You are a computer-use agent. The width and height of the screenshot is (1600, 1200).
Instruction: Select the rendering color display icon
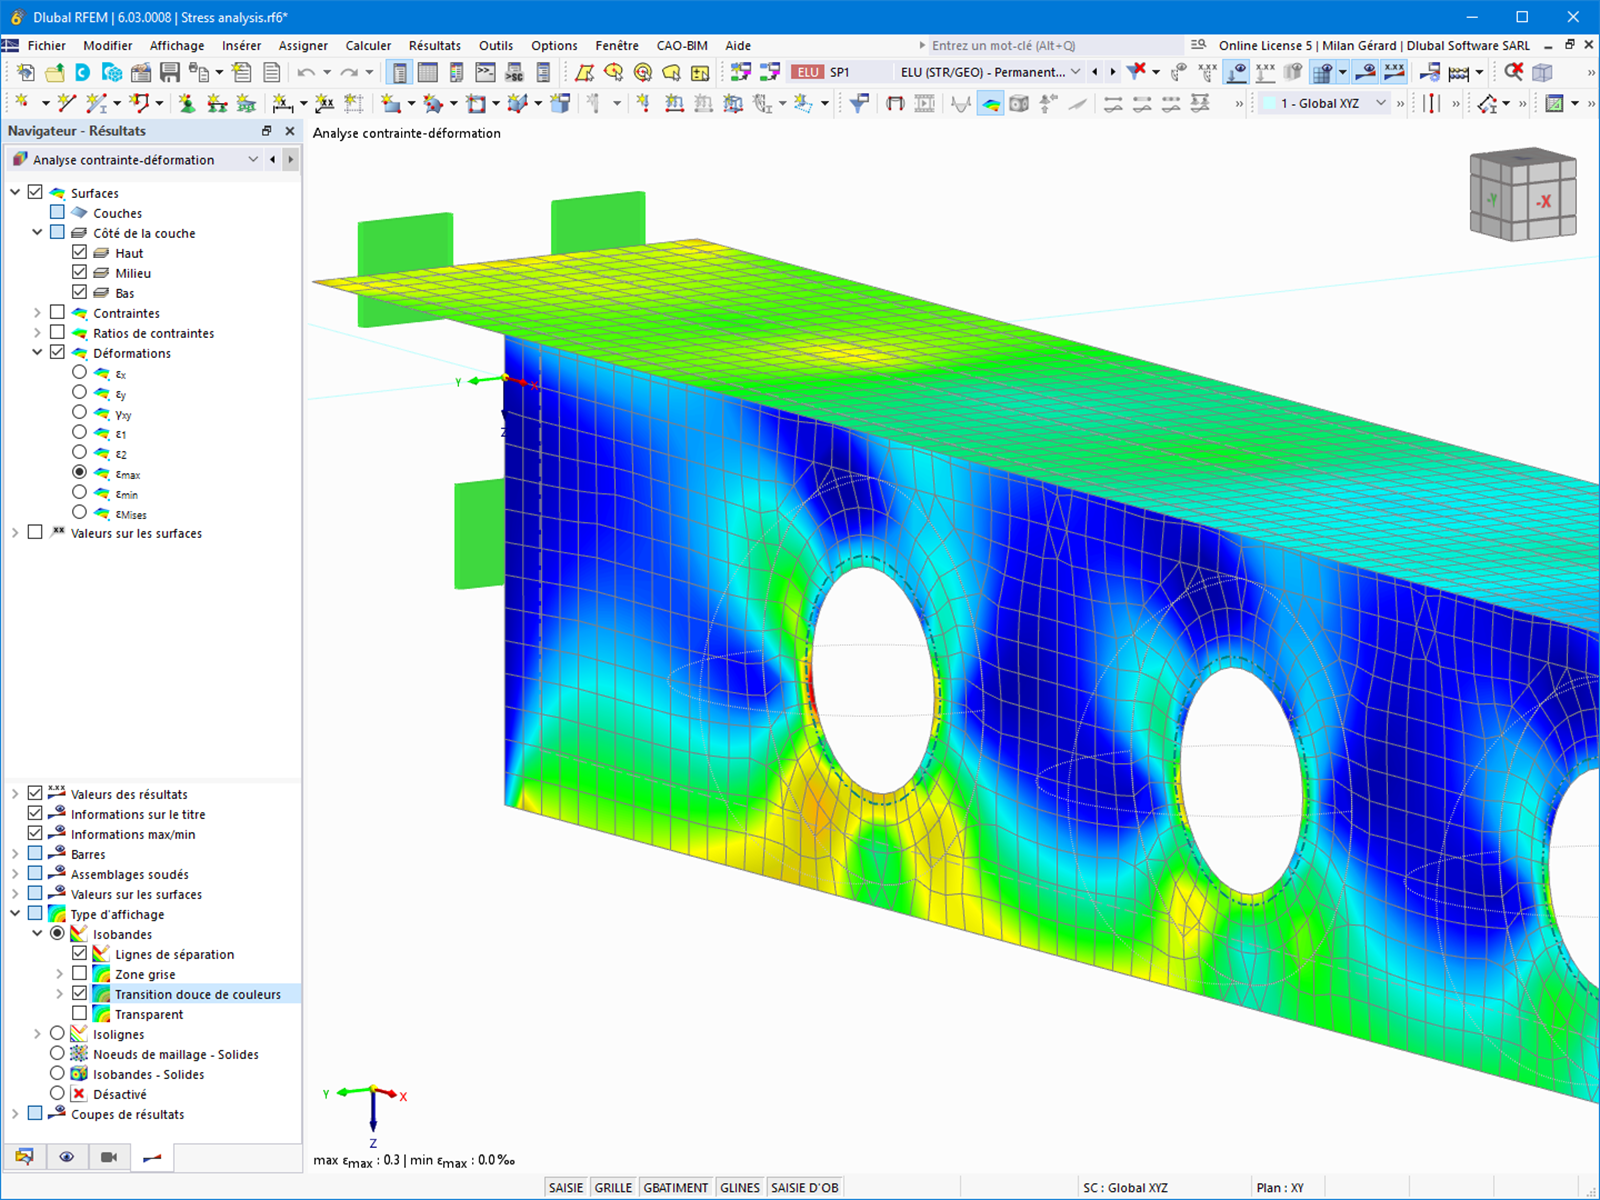pyautogui.click(x=991, y=103)
